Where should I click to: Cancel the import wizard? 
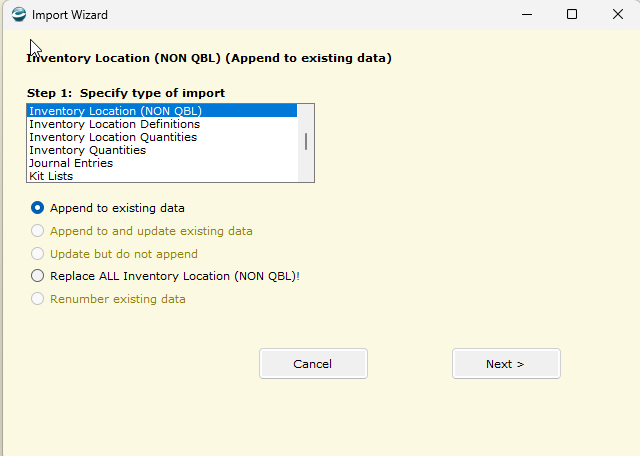click(313, 363)
